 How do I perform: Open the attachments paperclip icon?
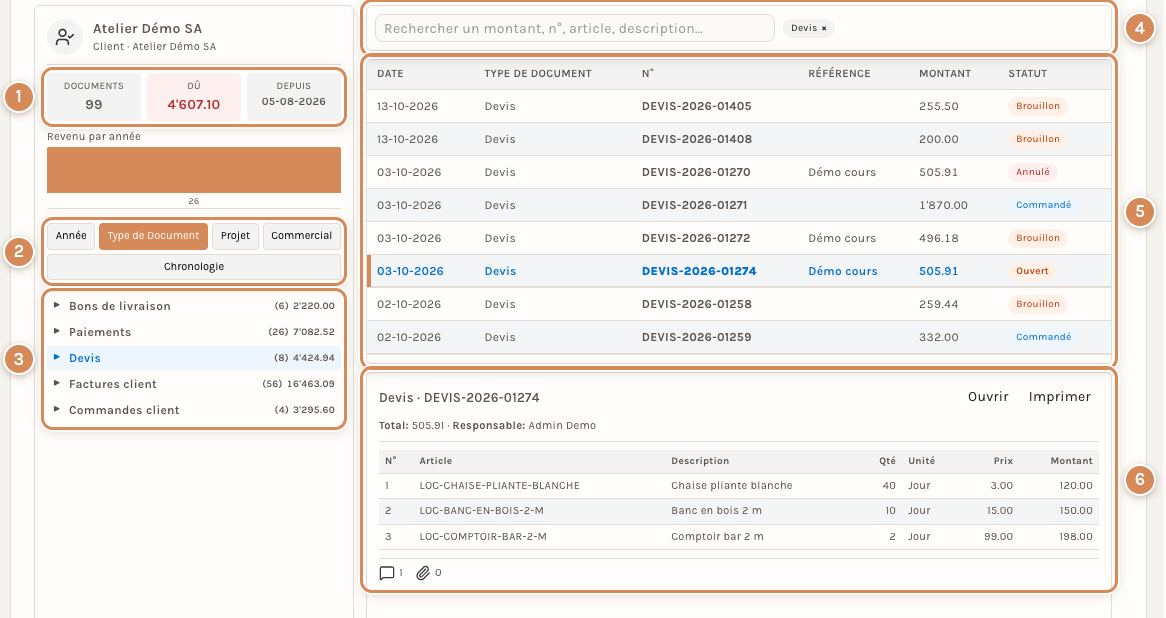pyautogui.click(x=423, y=573)
